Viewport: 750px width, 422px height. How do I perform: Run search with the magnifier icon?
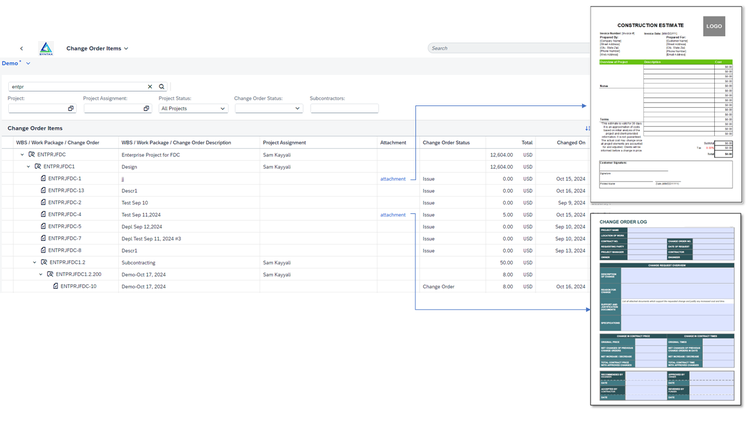tap(162, 87)
